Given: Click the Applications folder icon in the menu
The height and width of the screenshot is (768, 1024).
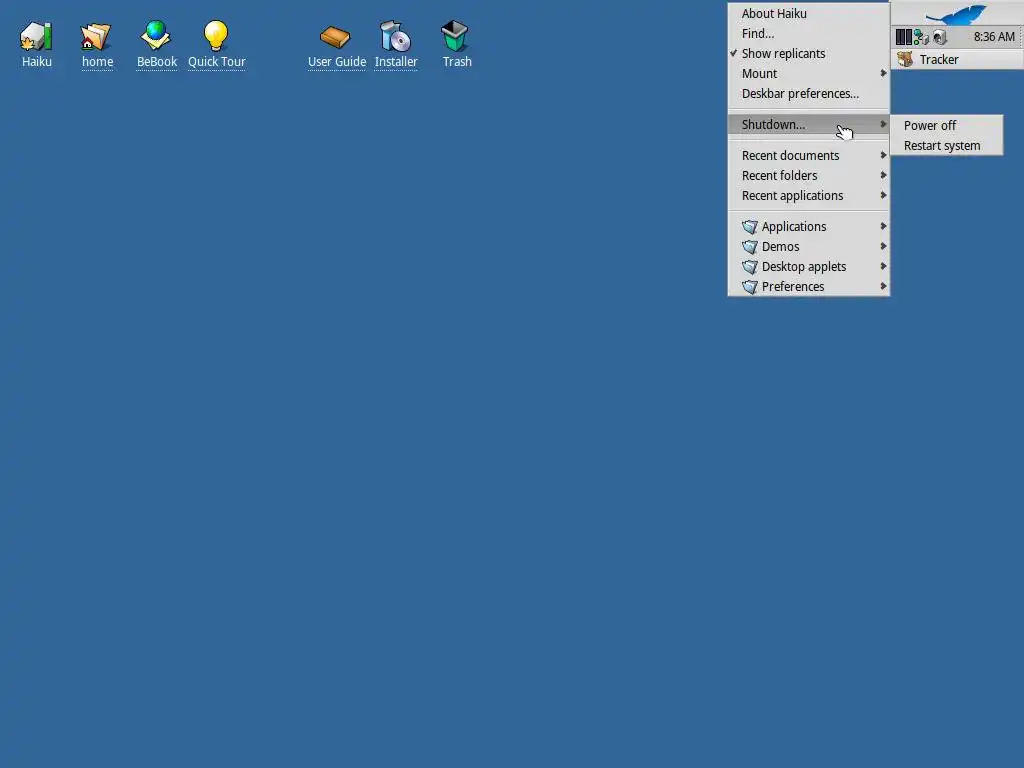Looking at the screenshot, I should pyautogui.click(x=750, y=227).
